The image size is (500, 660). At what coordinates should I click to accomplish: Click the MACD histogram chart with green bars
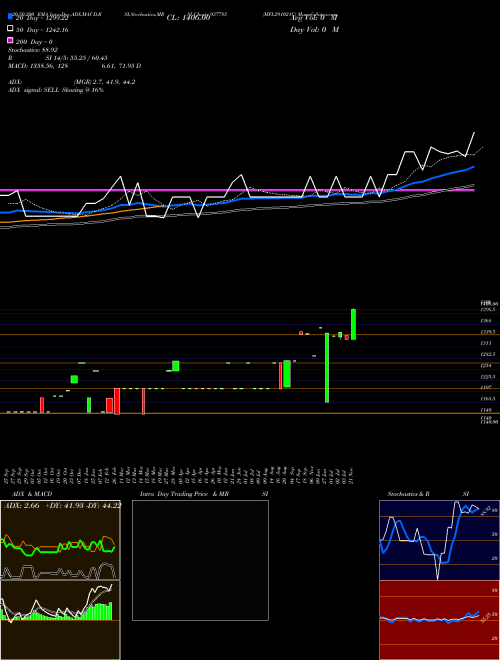[60, 620]
